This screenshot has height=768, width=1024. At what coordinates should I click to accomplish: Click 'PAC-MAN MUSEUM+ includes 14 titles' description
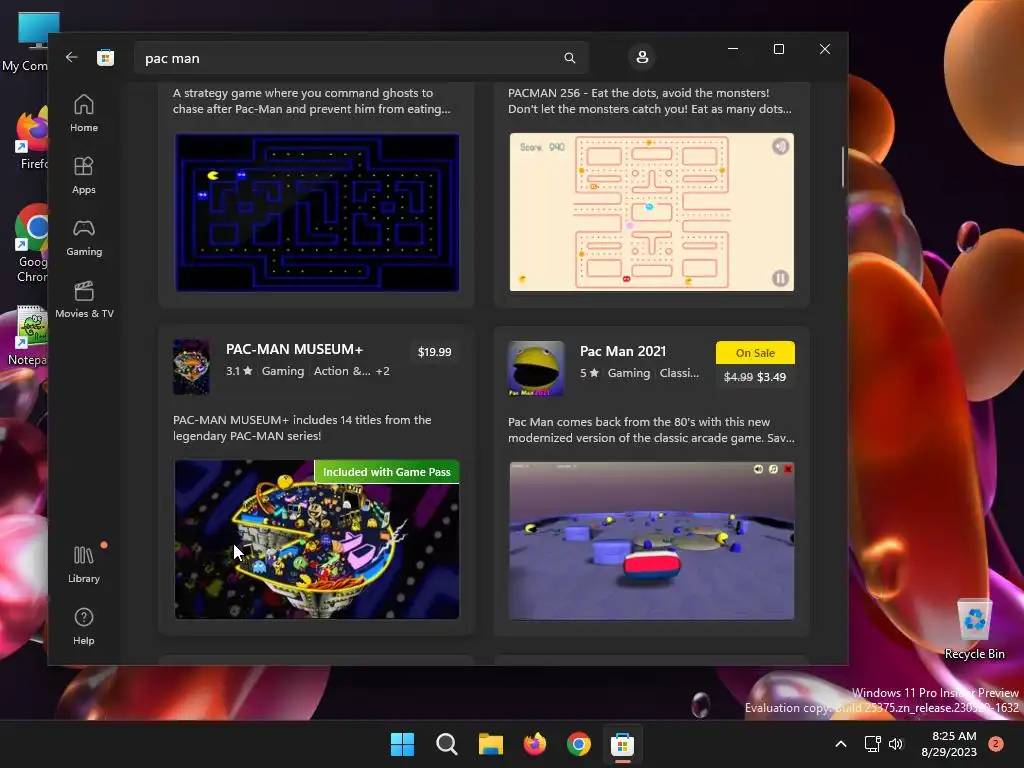[302, 428]
